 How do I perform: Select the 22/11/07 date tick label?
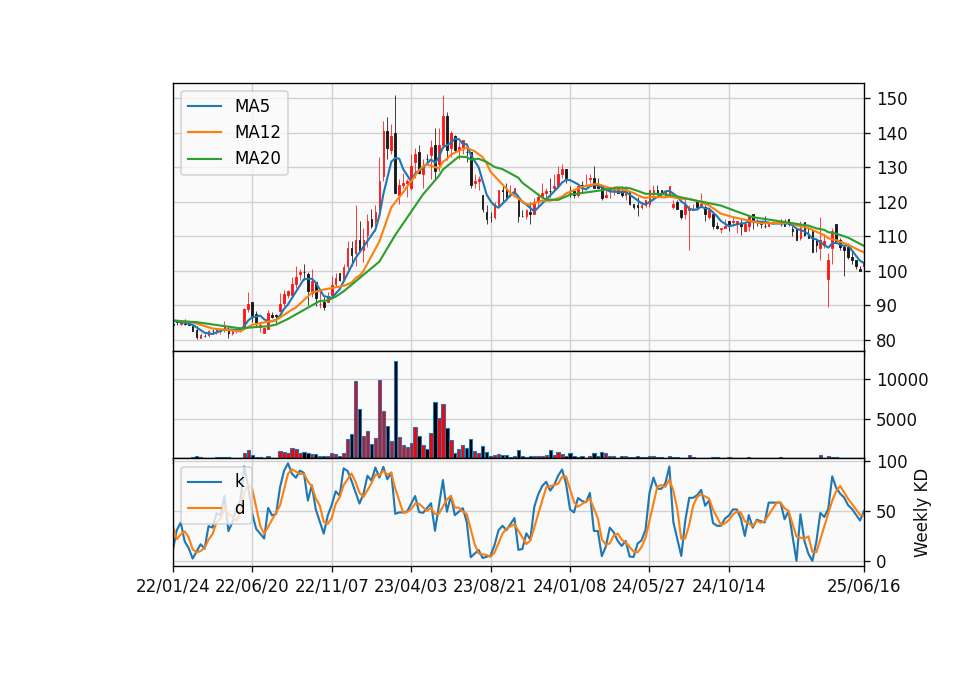pyautogui.click(x=332, y=586)
